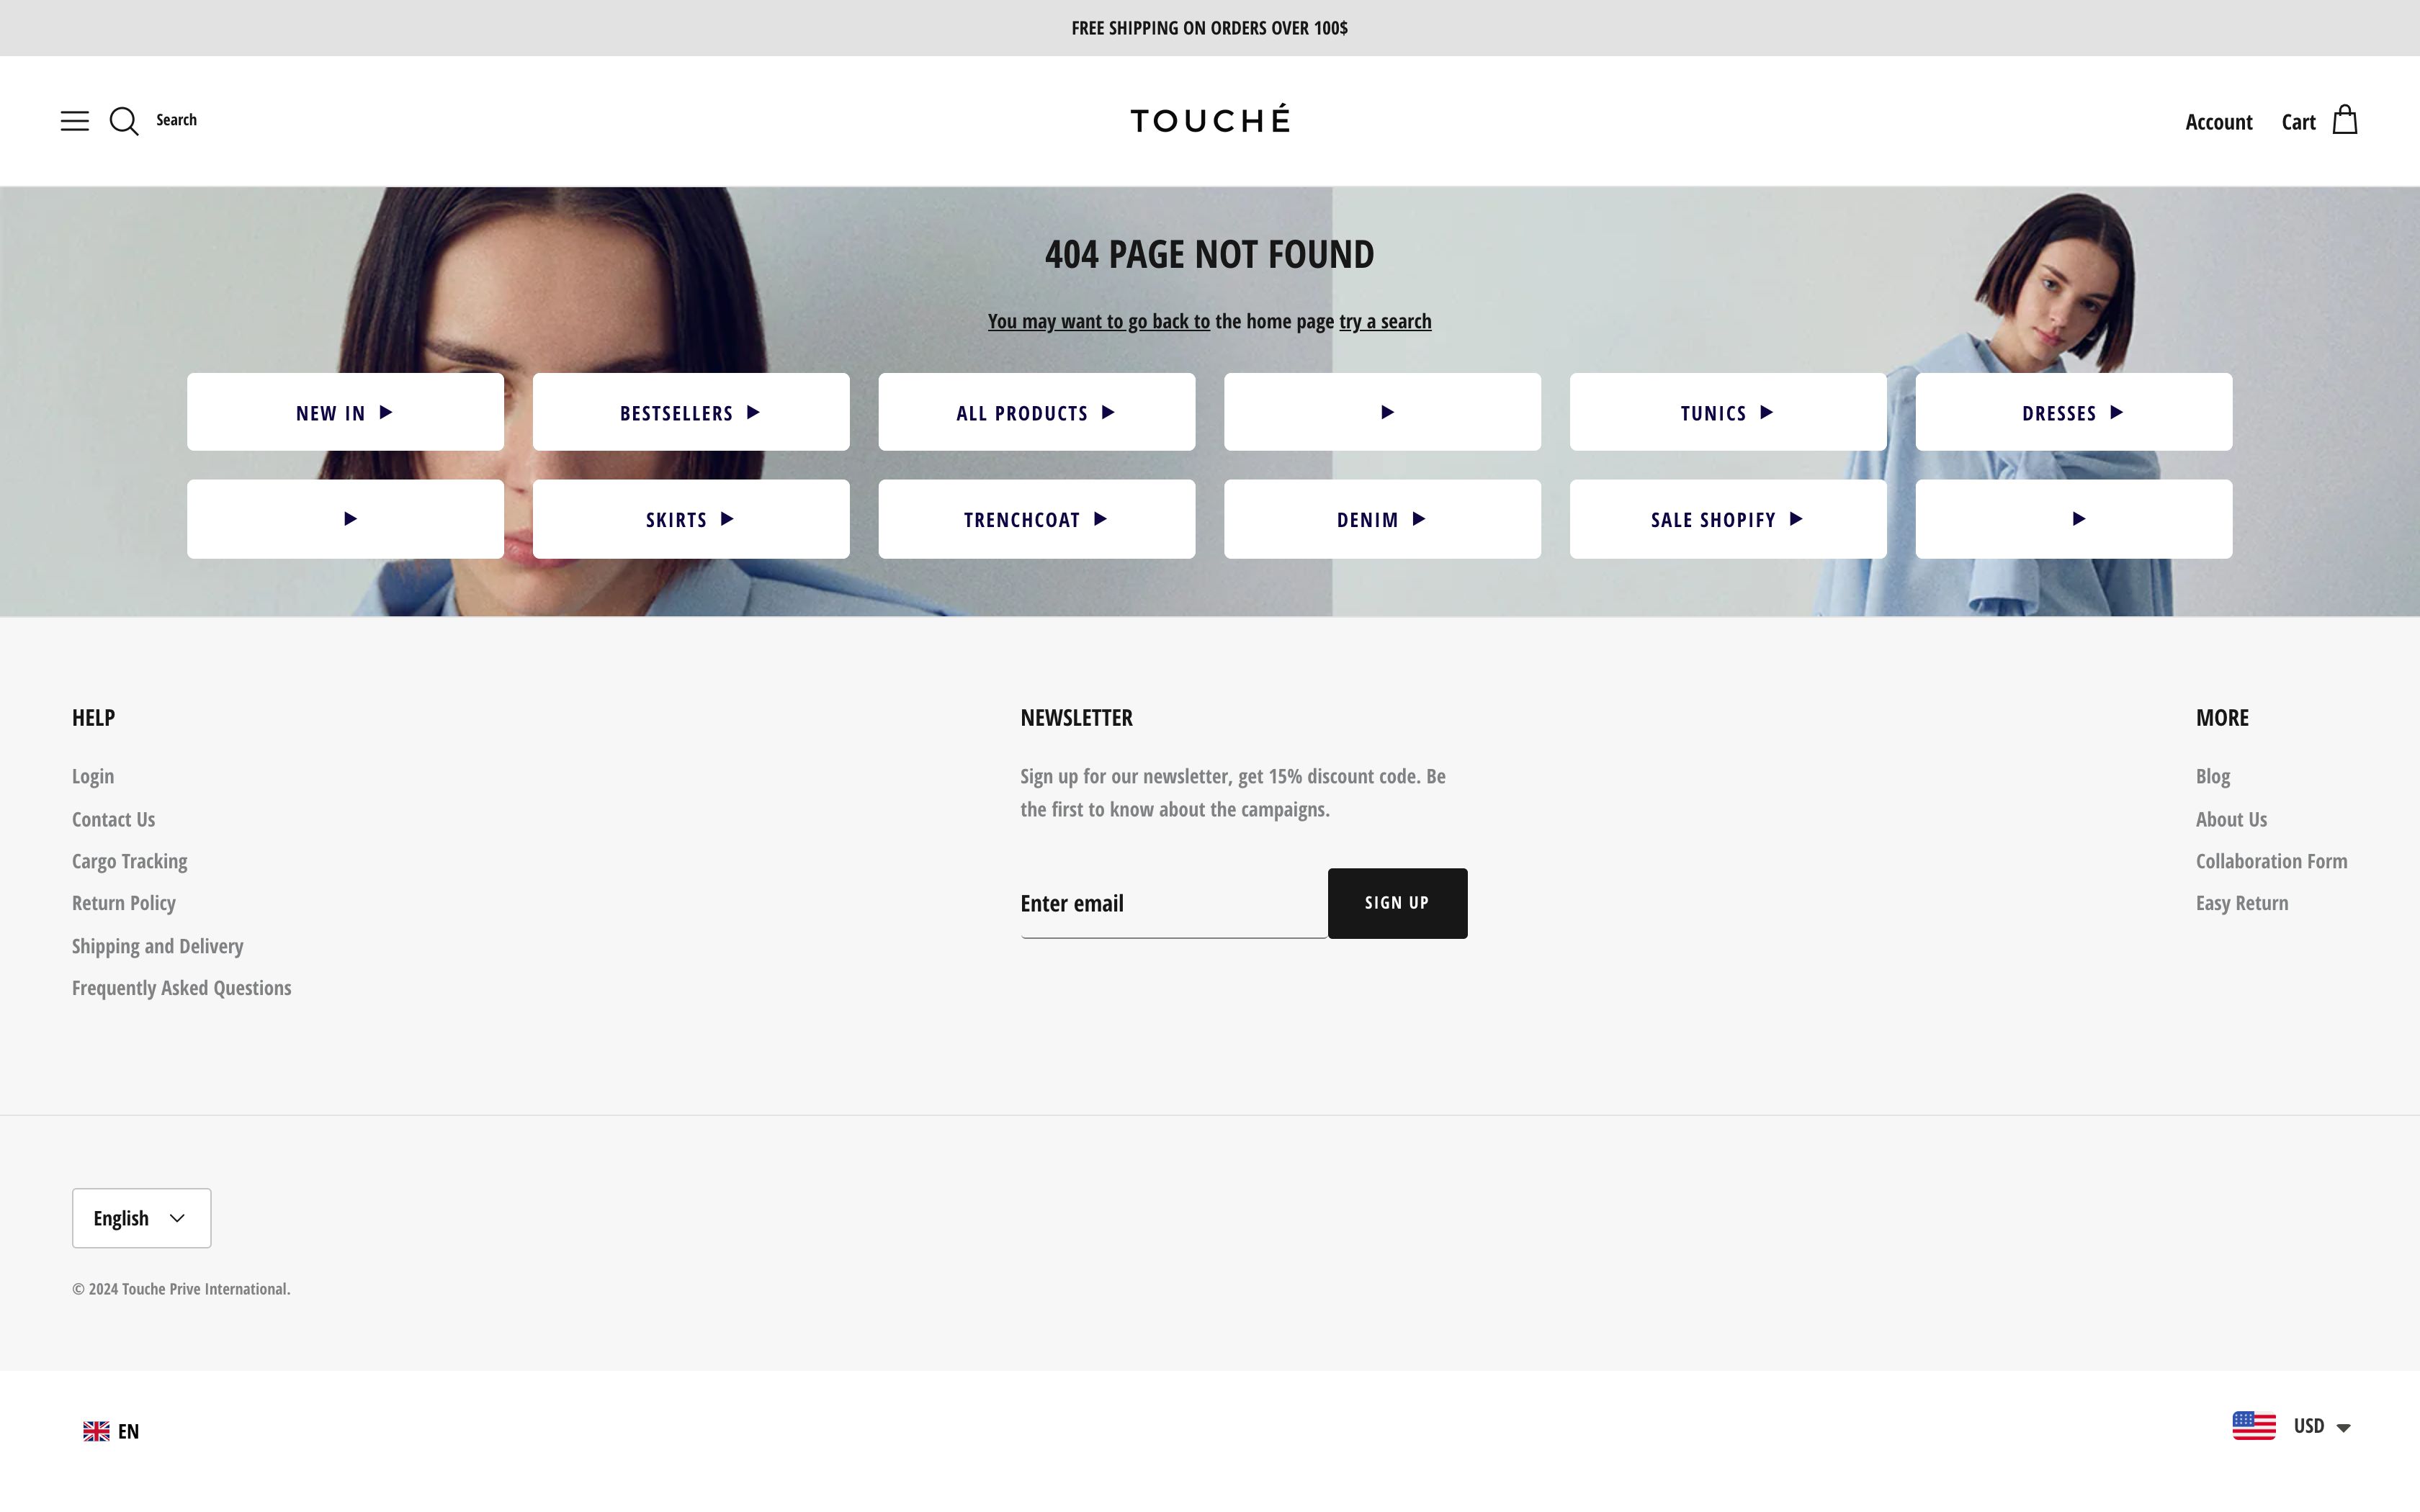The height and width of the screenshot is (1512, 2420).
Task: Select the TRENCHCOAT category button
Action: tap(1036, 520)
